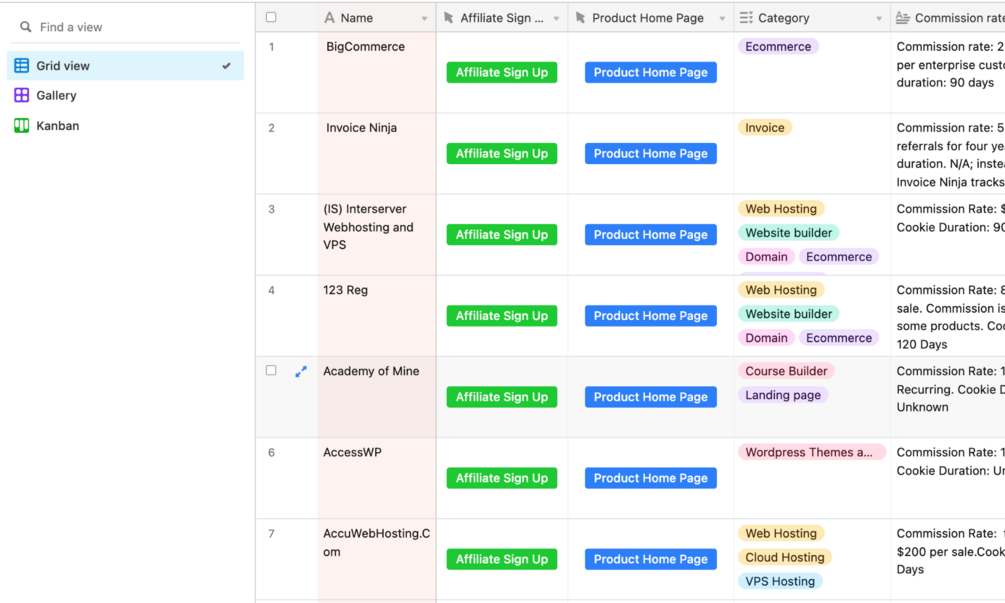Click the button-field icon in Affiliate Sign header
This screenshot has width=1005, height=603.
449,18
